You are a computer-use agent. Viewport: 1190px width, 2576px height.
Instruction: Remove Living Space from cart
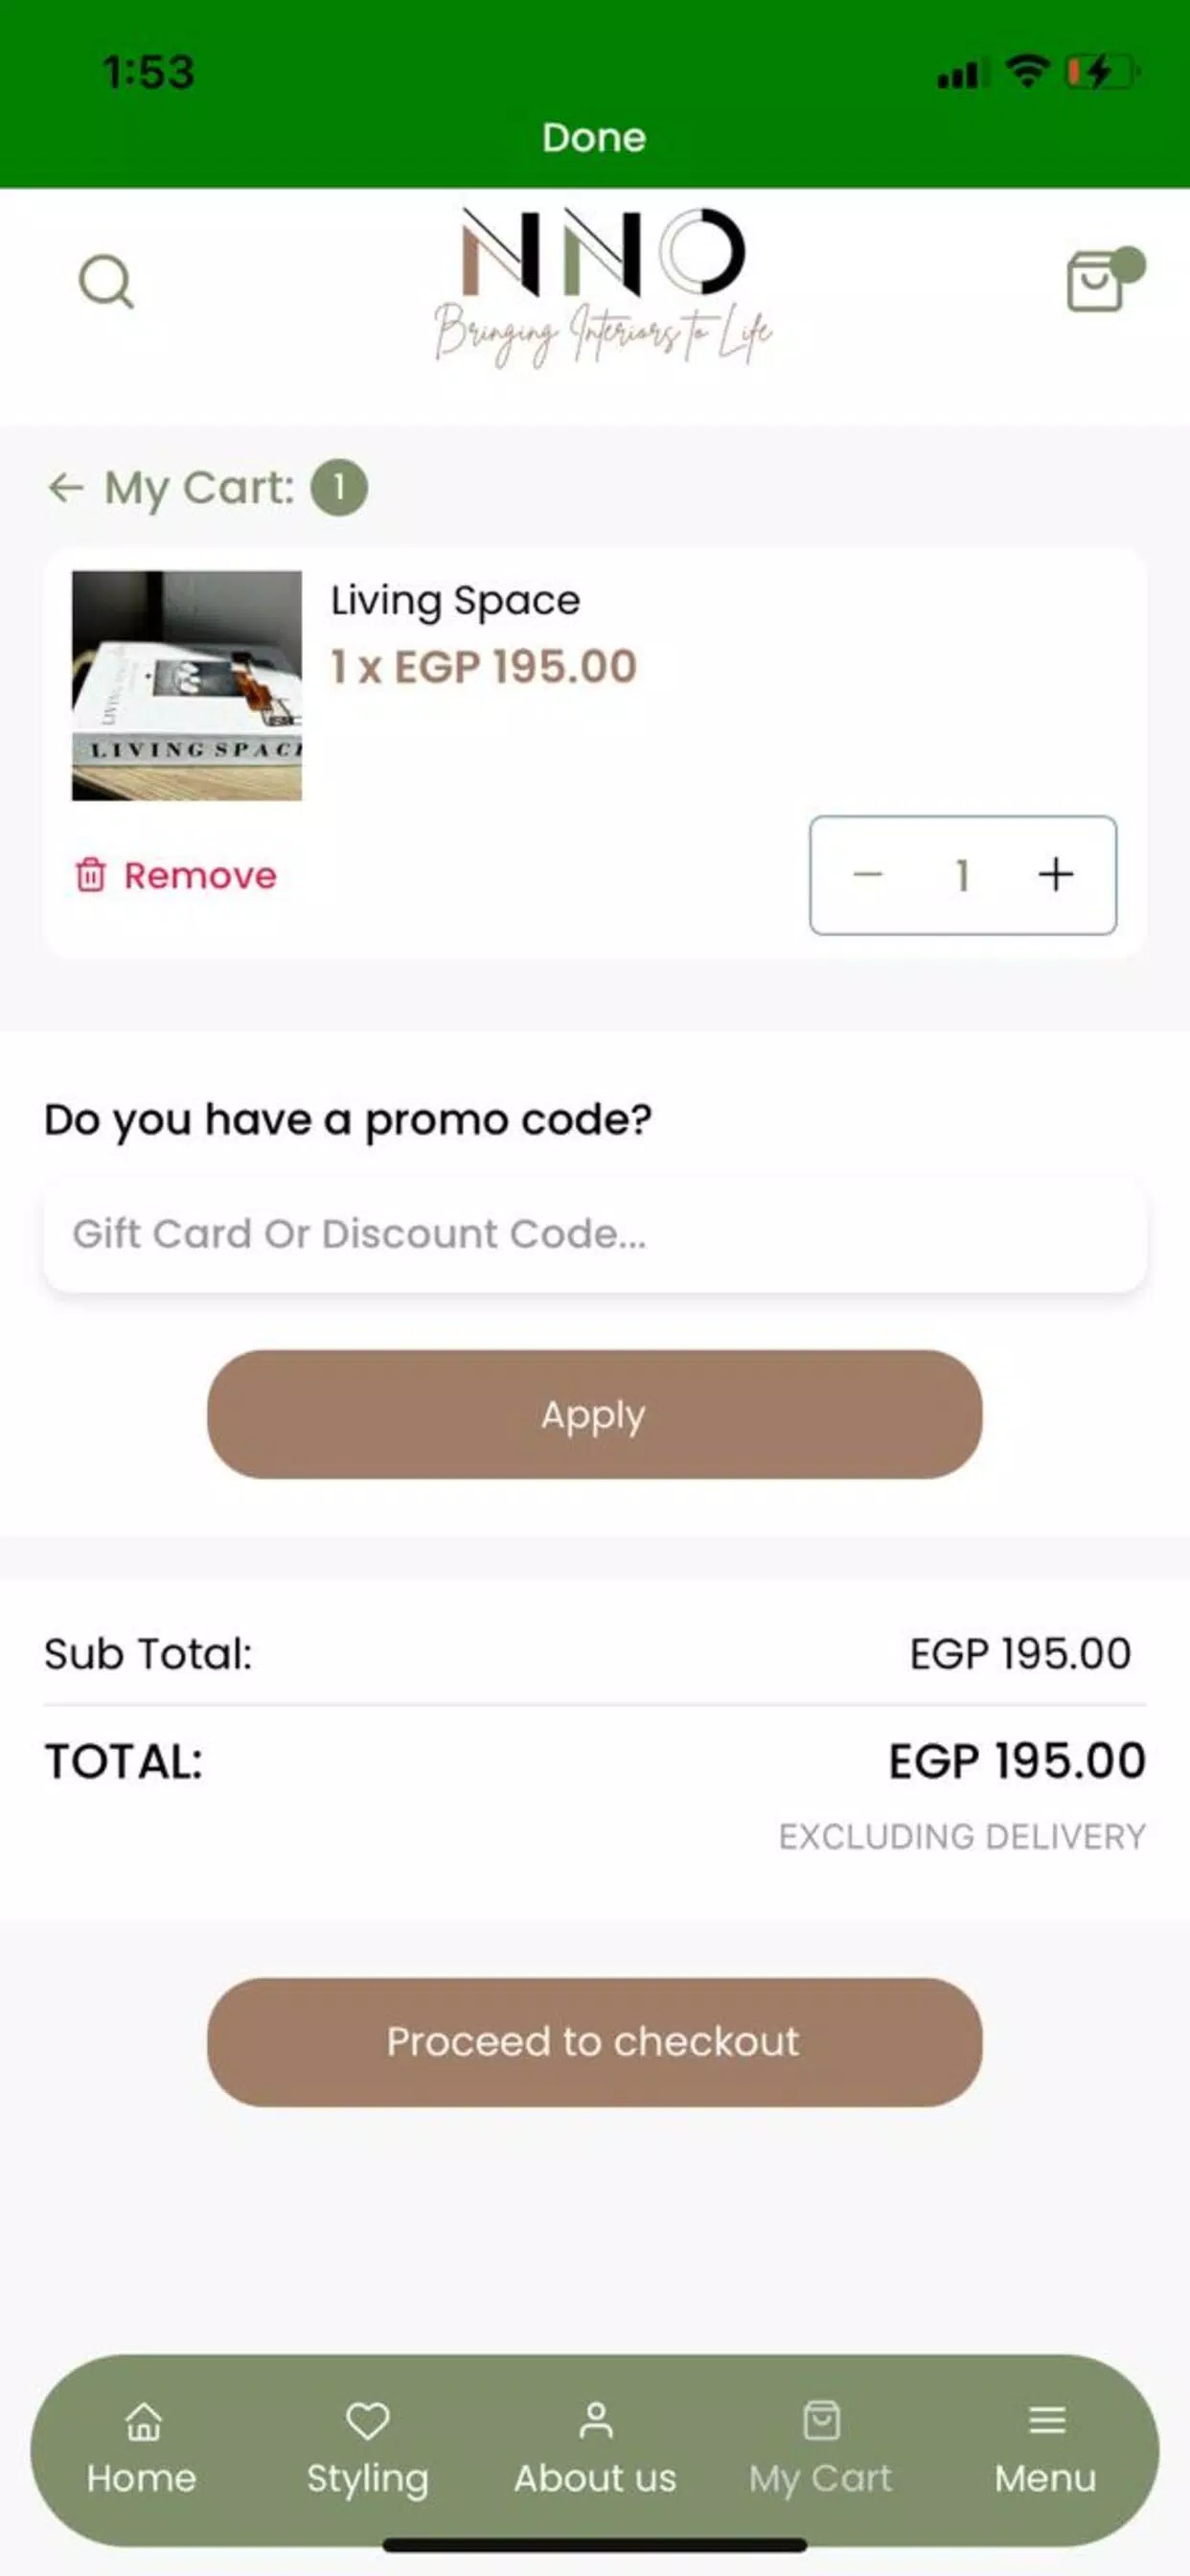pyautogui.click(x=176, y=875)
